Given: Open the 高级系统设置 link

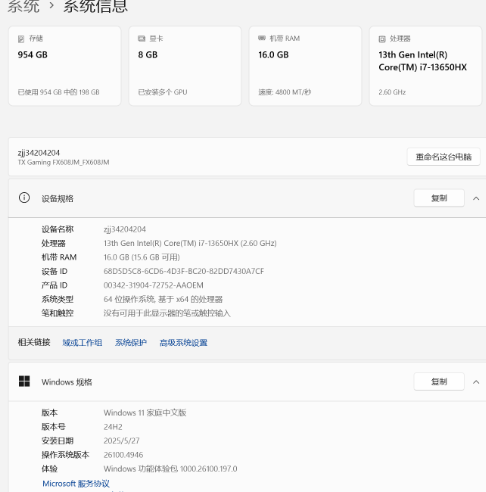Looking at the screenshot, I should click(183, 343).
